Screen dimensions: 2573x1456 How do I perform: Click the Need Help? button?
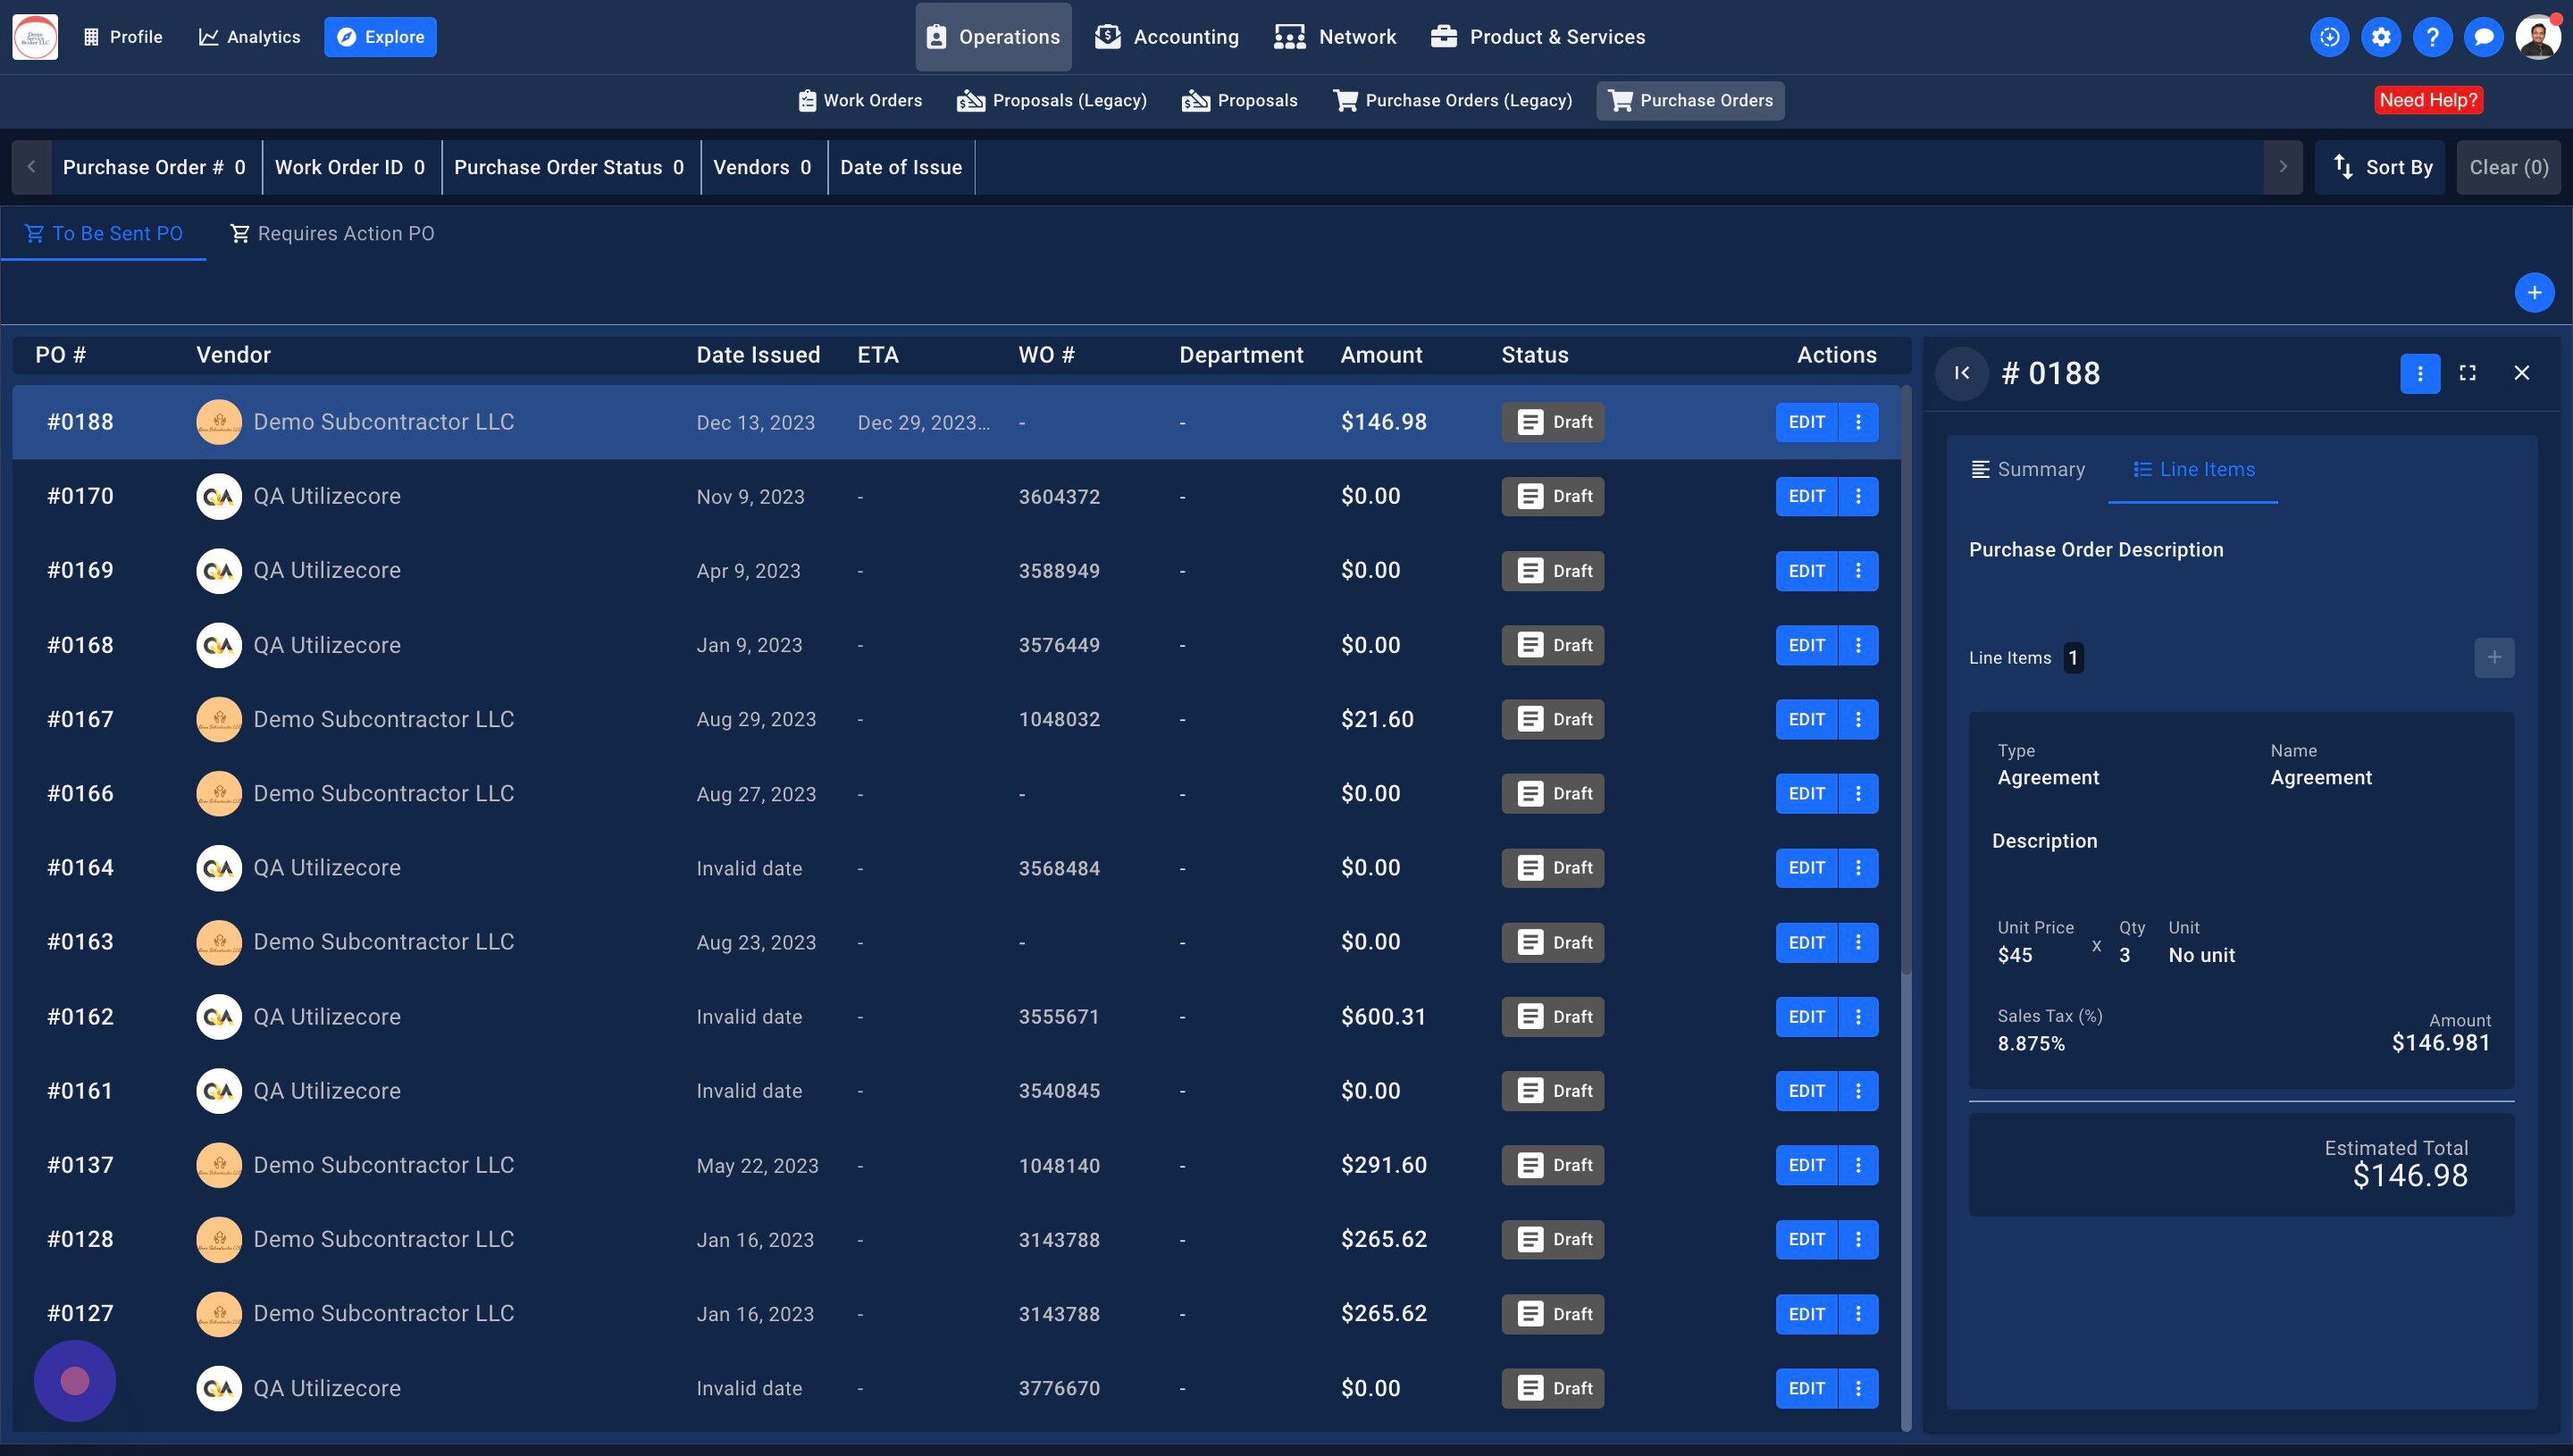tap(2427, 100)
